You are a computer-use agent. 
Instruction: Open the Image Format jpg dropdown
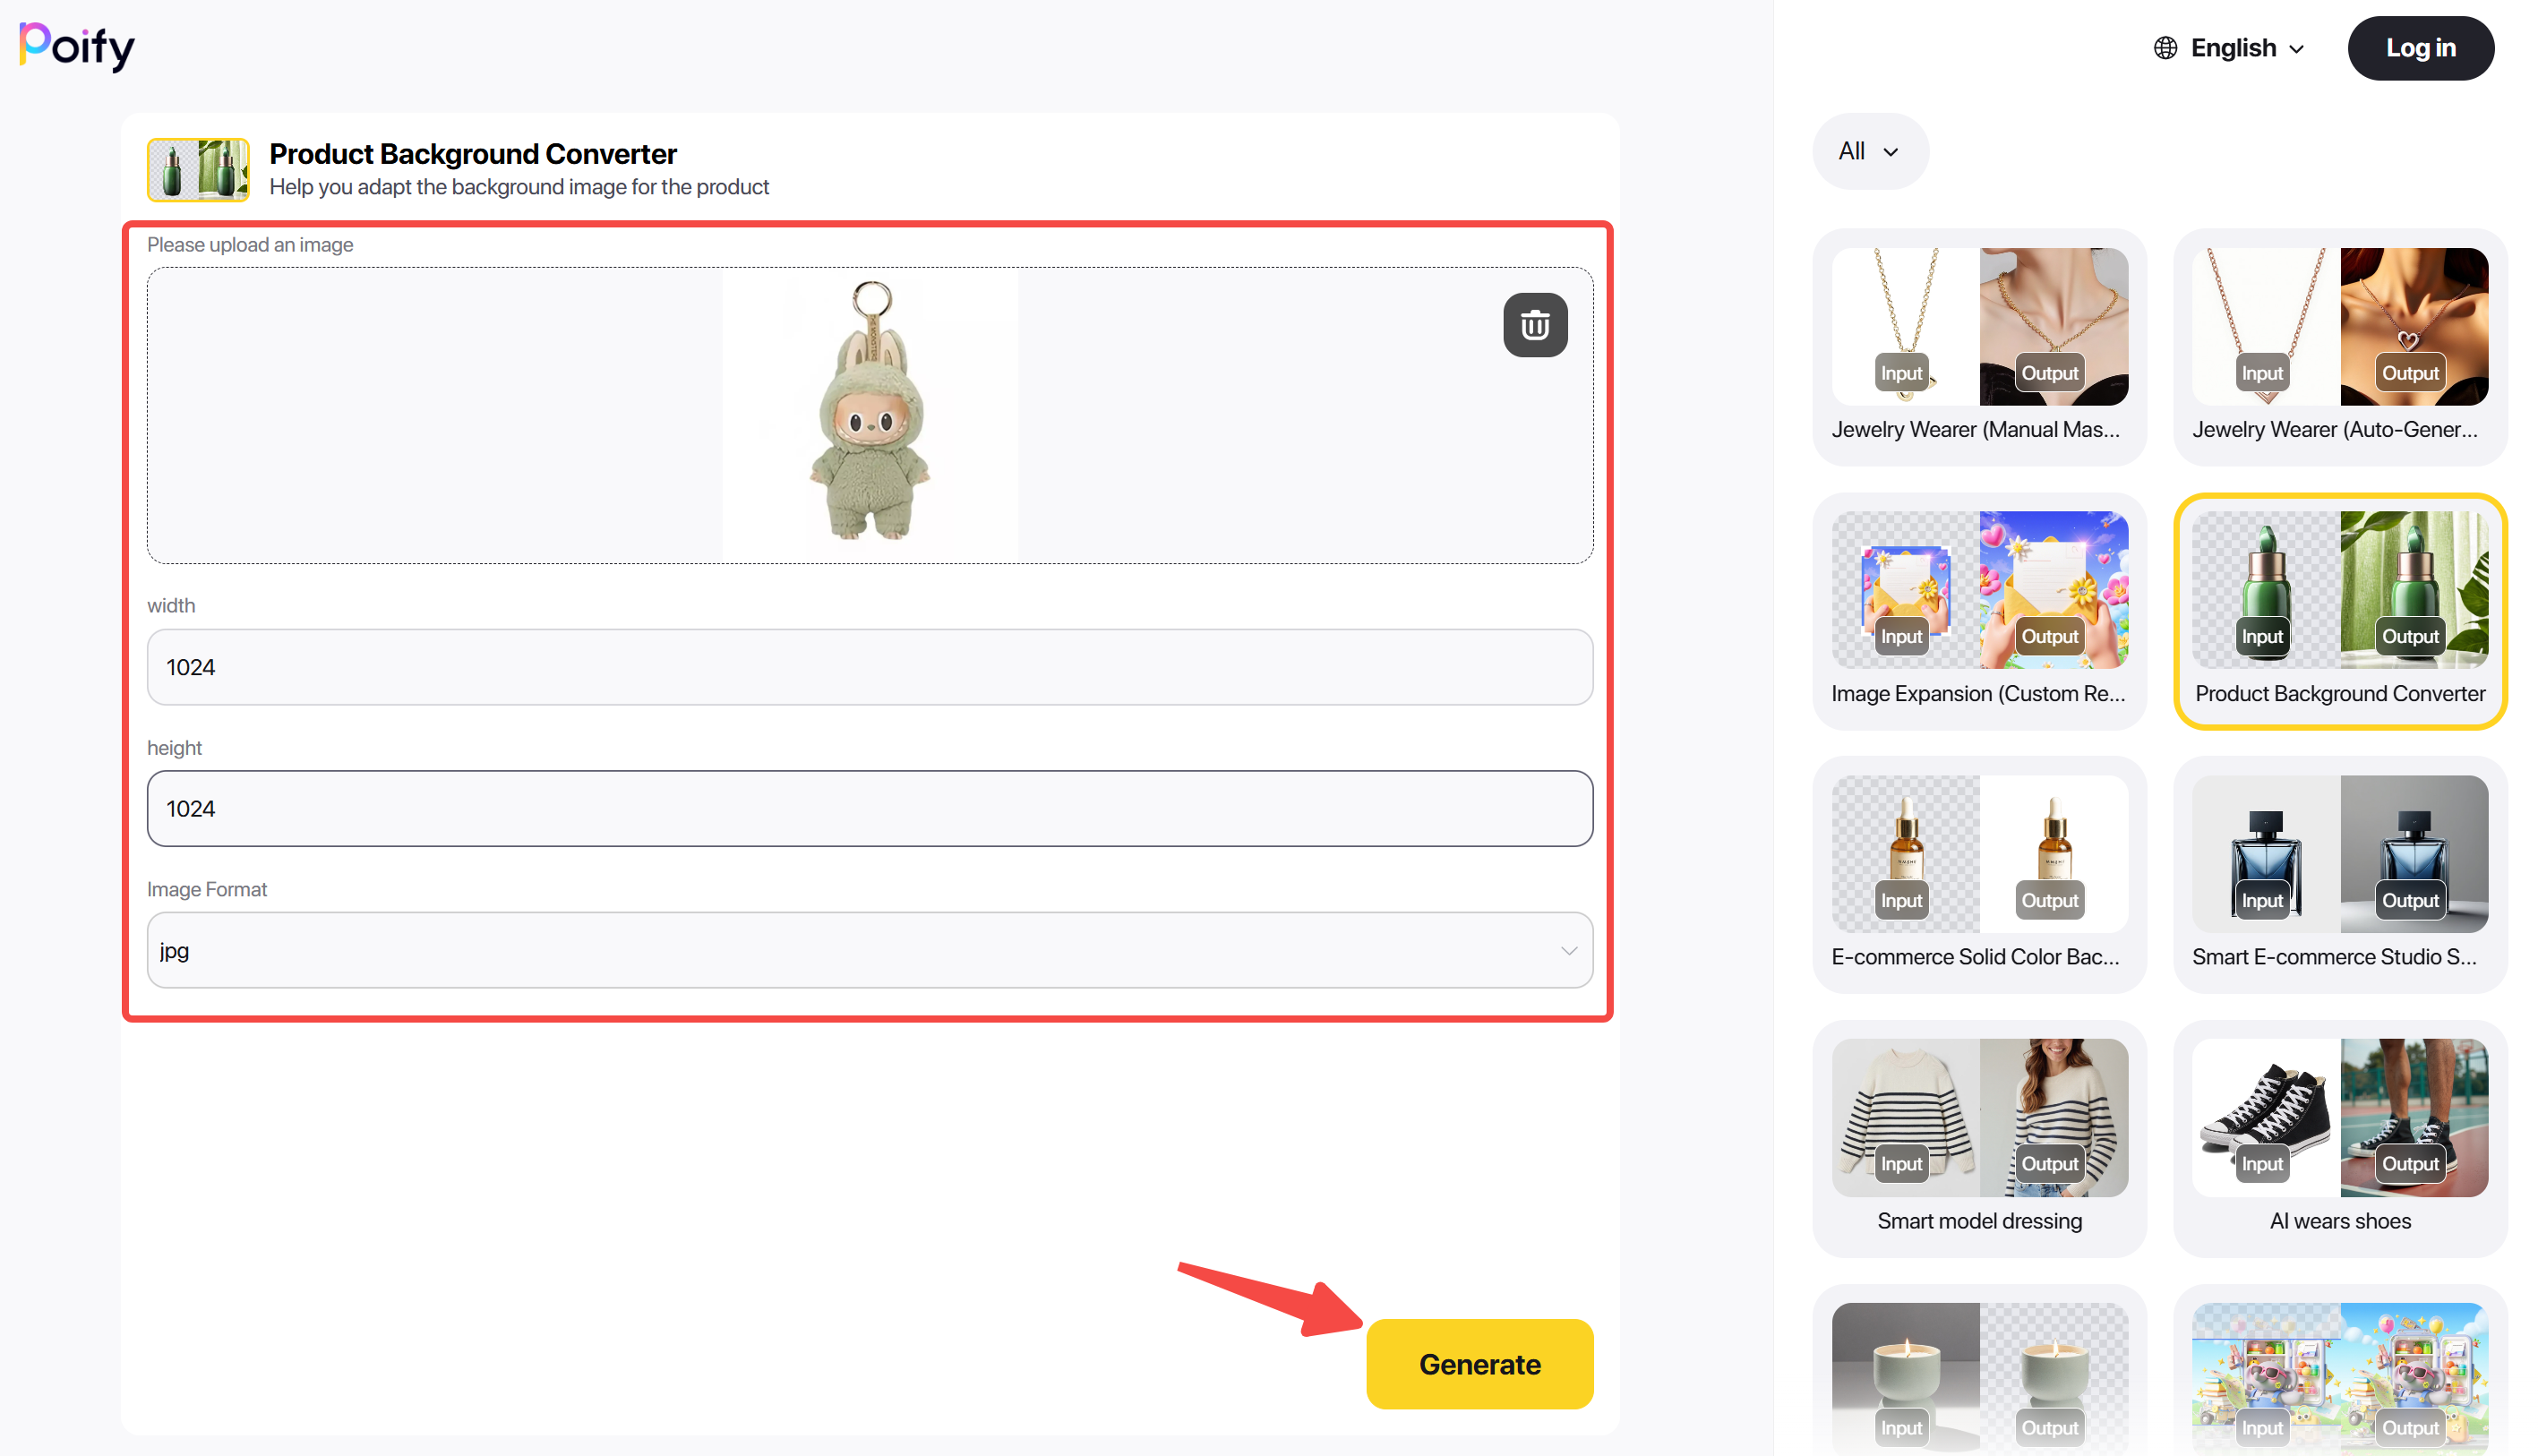point(868,950)
